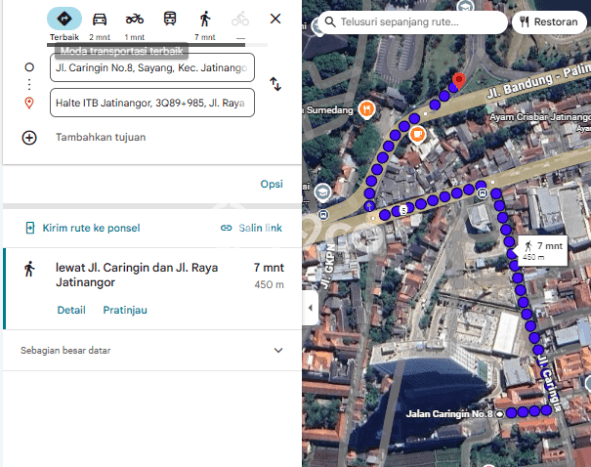This screenshot has width=591, height=467.
Task: Expand the Sebagian besar datar elevation section
Action: [152, 350]
